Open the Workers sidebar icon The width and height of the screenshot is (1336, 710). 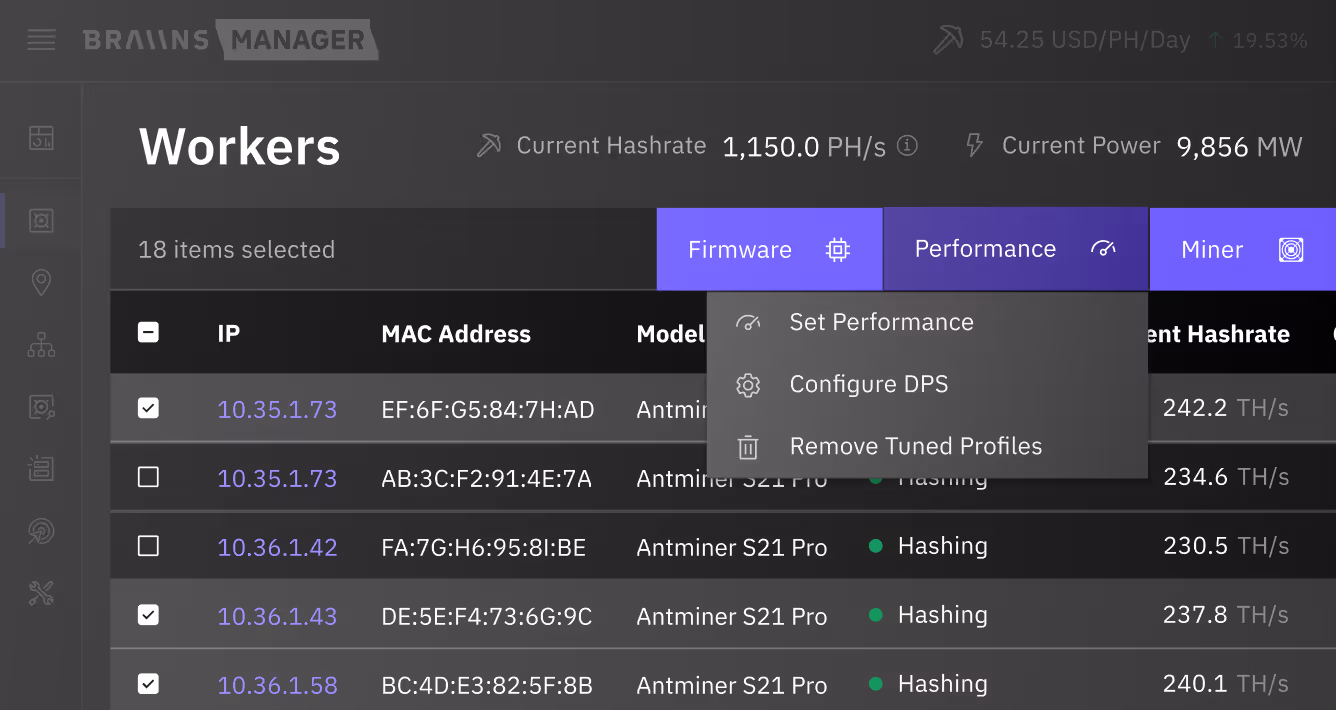(x=41, y=221)
